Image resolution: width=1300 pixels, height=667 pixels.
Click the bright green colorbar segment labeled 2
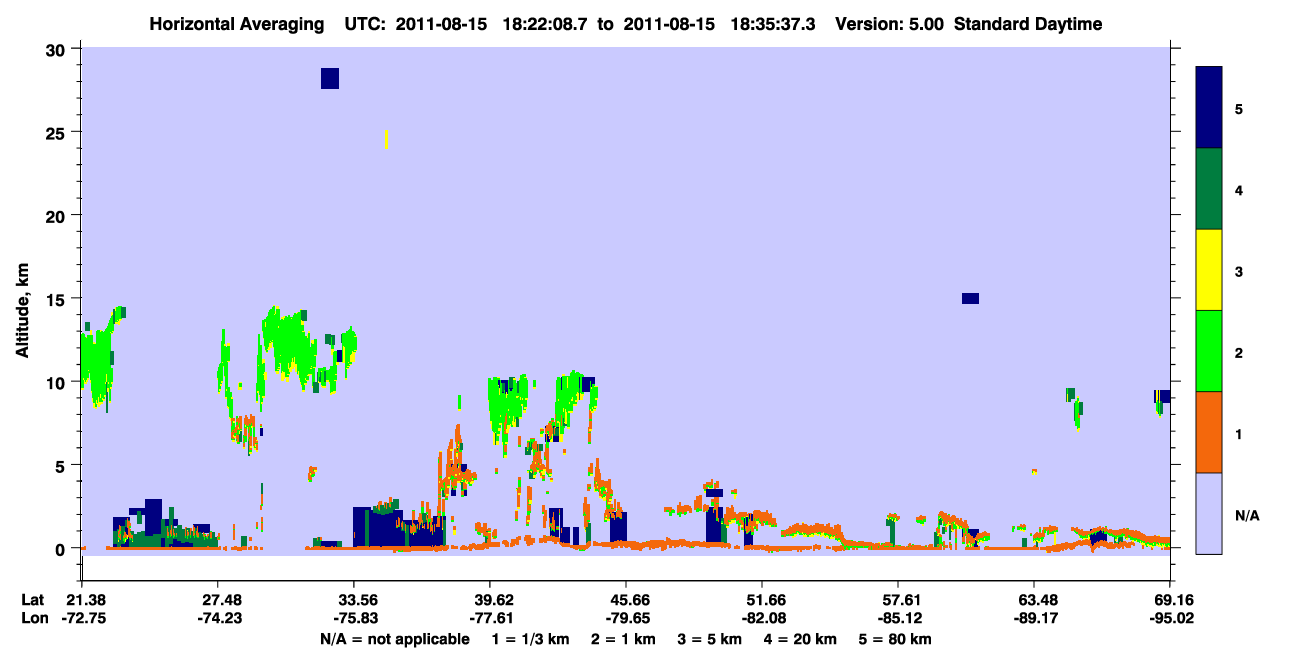click(x=1209, y=351)
